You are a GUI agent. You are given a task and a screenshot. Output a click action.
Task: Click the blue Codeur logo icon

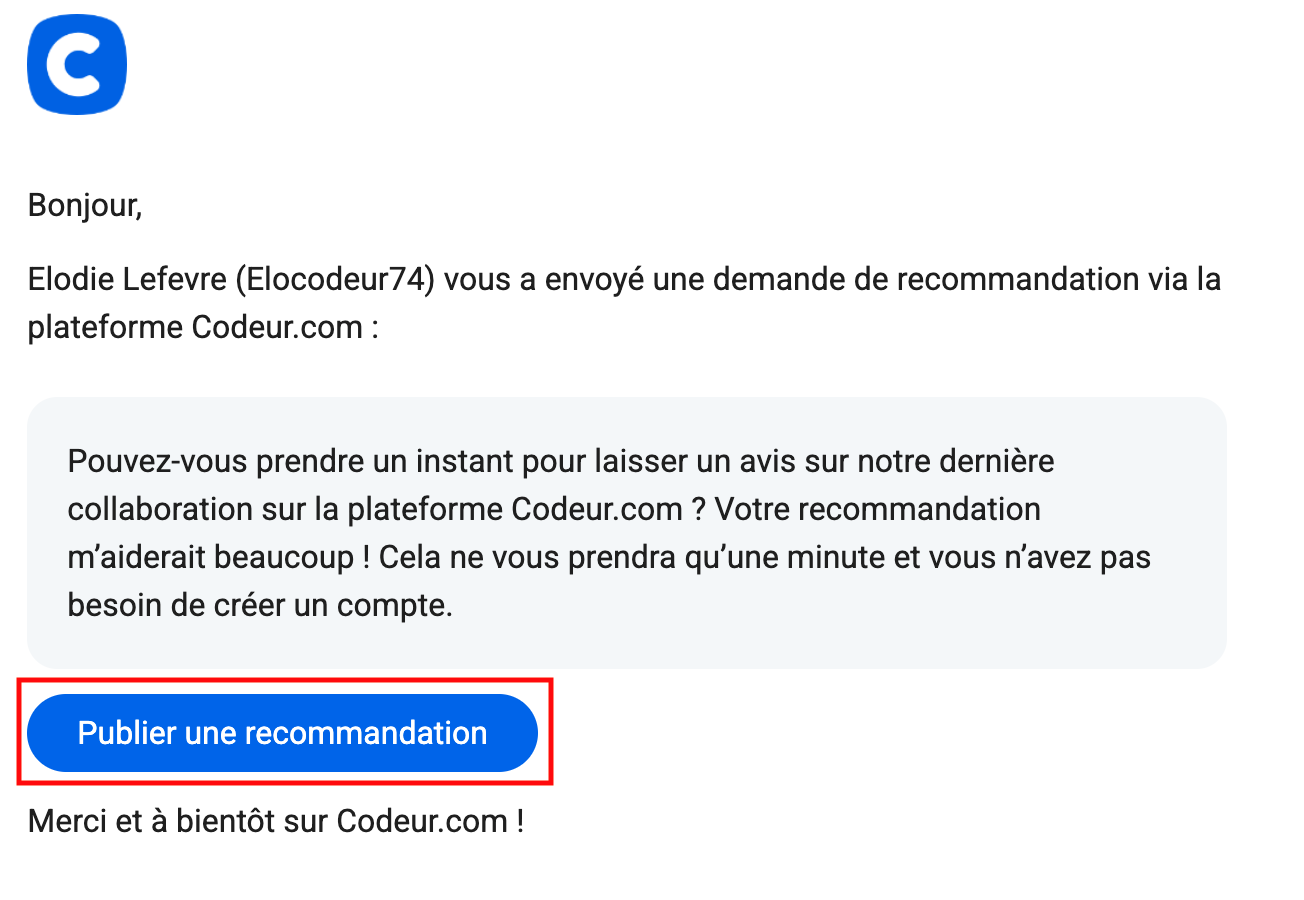pyautogui.click(x=77, y=66)
